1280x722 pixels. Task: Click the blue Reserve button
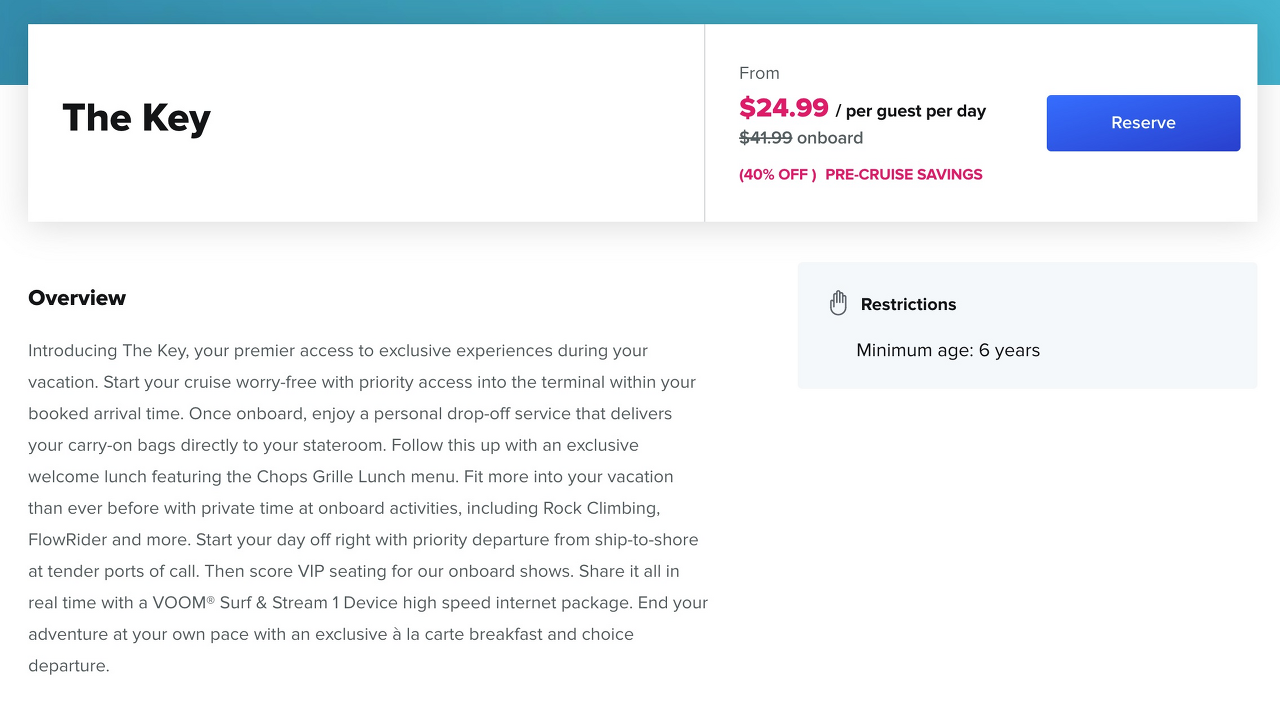pos(1143,123)
